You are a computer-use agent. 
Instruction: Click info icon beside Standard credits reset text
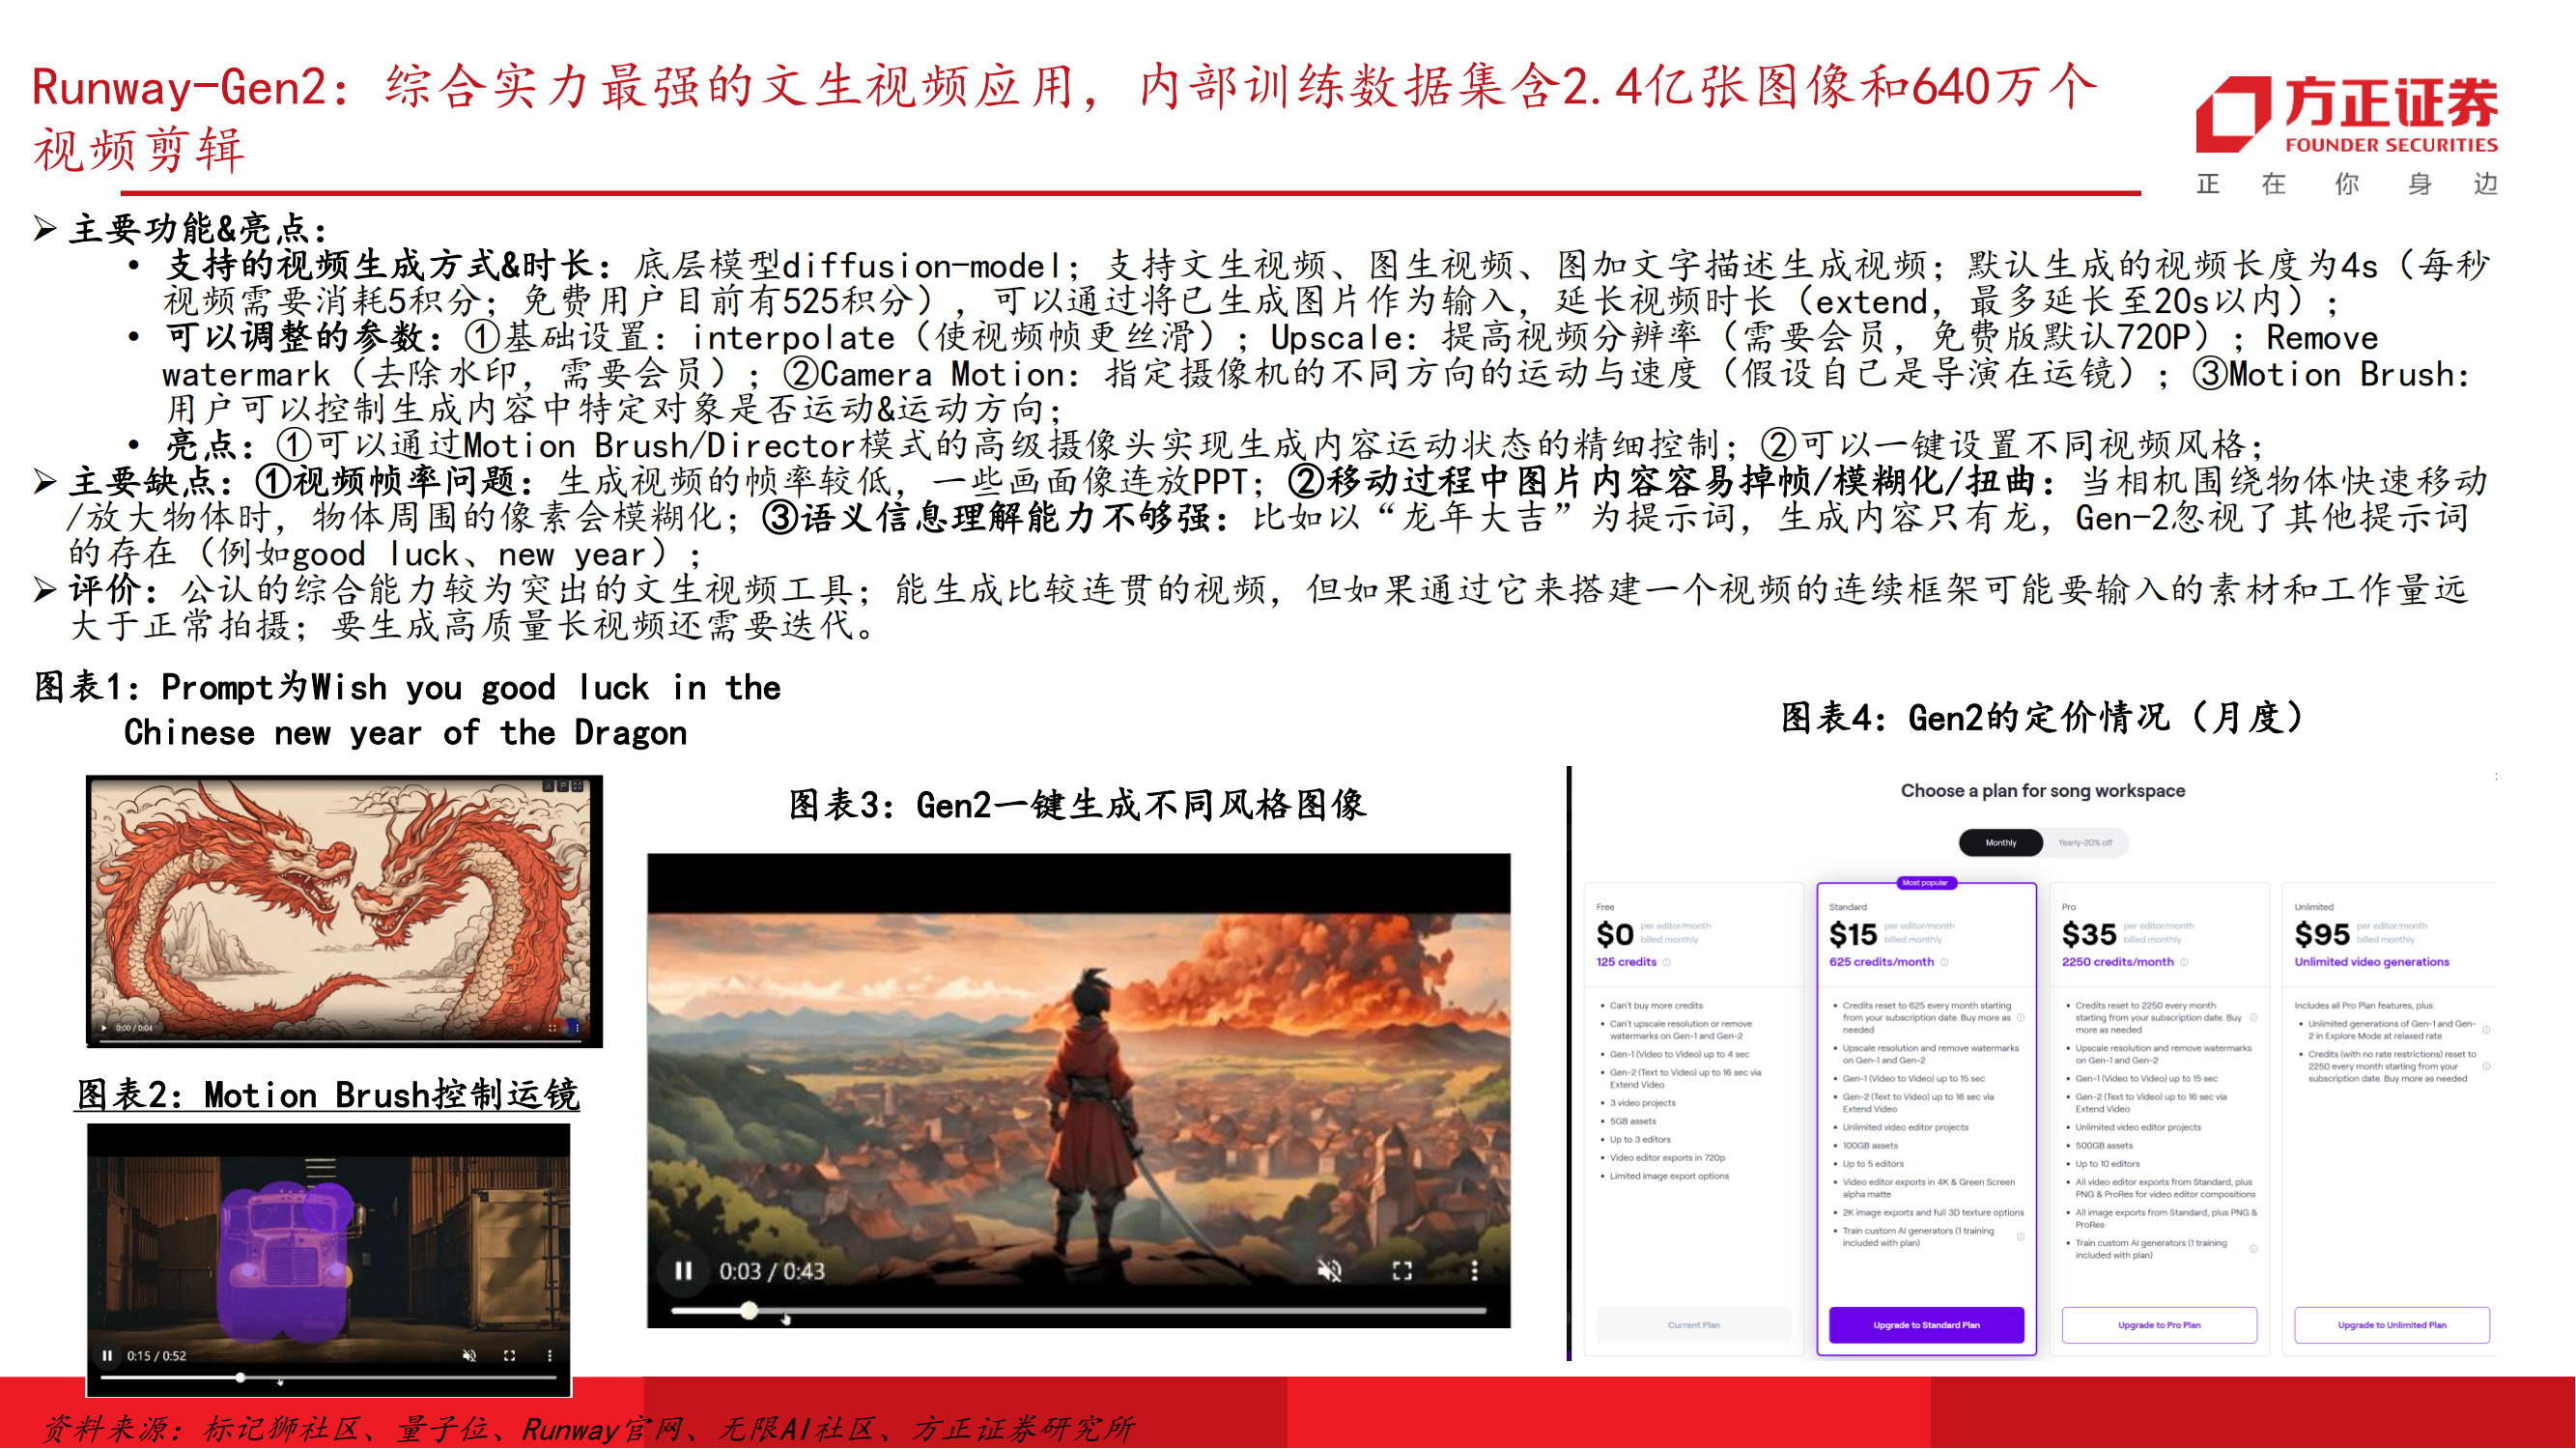click(2021, 1018)
